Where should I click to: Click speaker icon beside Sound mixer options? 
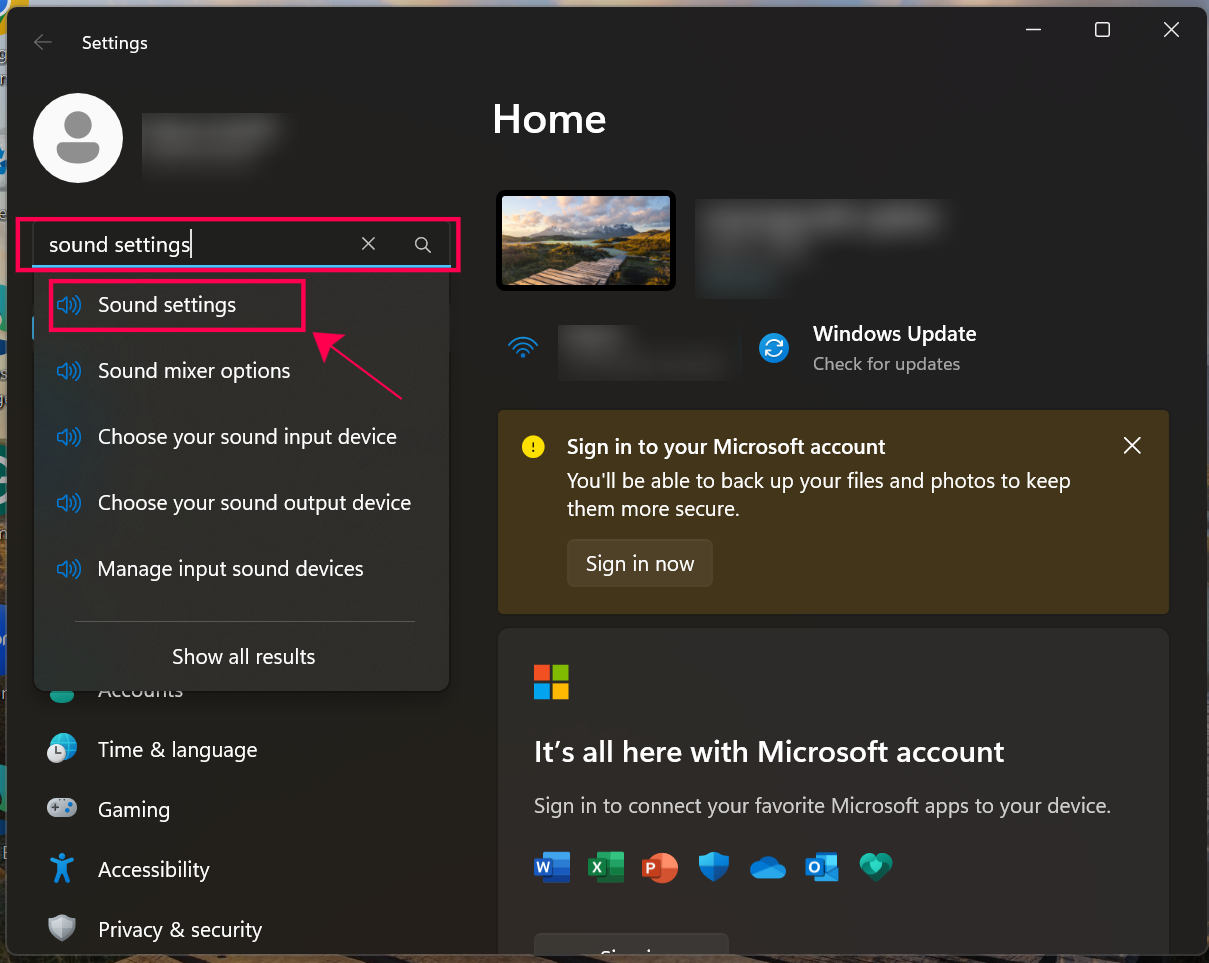[69, 371]
